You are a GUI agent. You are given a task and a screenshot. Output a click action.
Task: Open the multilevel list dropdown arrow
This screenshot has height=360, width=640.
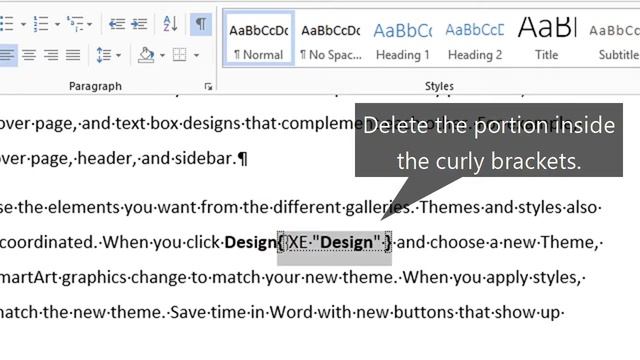pos(89,24)
